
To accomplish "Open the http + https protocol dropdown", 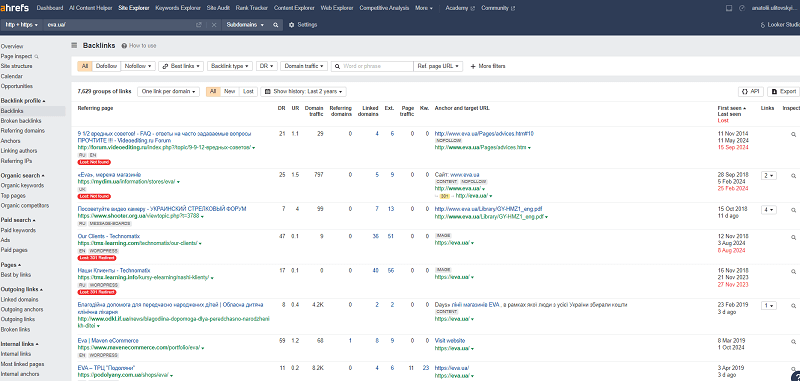I will click(21, 25).
